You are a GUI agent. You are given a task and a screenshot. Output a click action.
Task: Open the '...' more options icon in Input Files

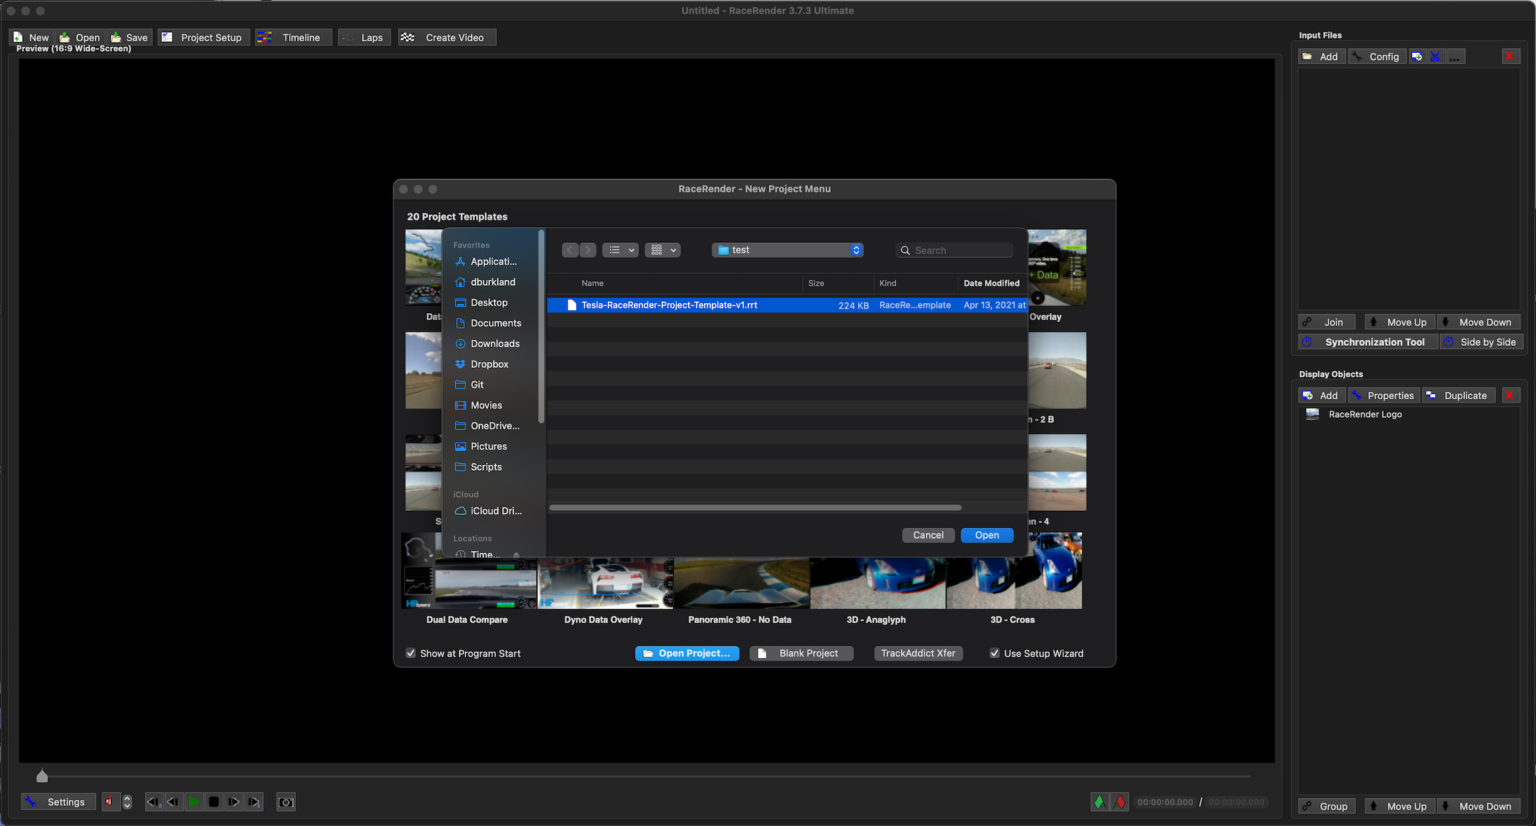[1456, 56]
